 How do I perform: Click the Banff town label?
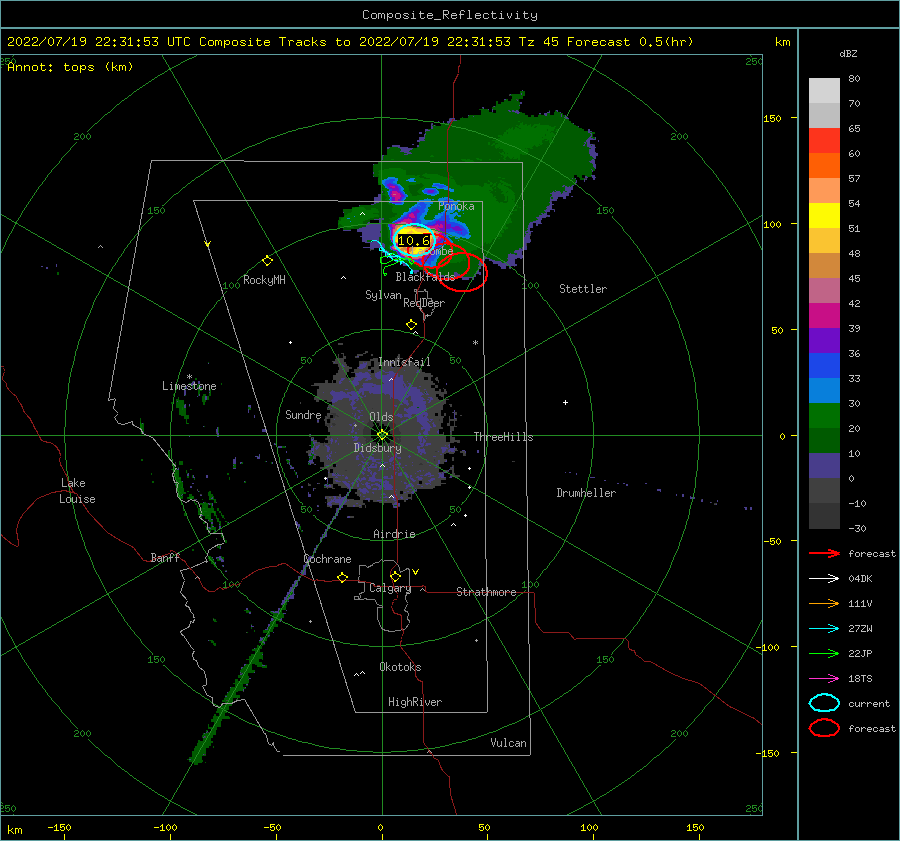(x=165, y=557)
